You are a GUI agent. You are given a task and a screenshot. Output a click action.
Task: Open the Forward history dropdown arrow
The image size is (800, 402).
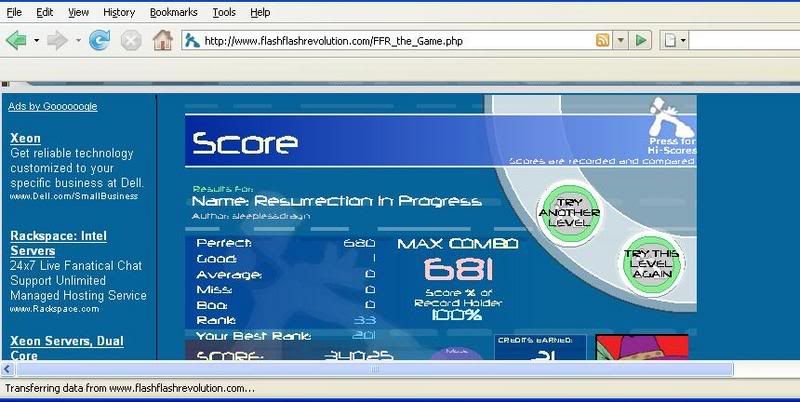click(x=78, y=40)
